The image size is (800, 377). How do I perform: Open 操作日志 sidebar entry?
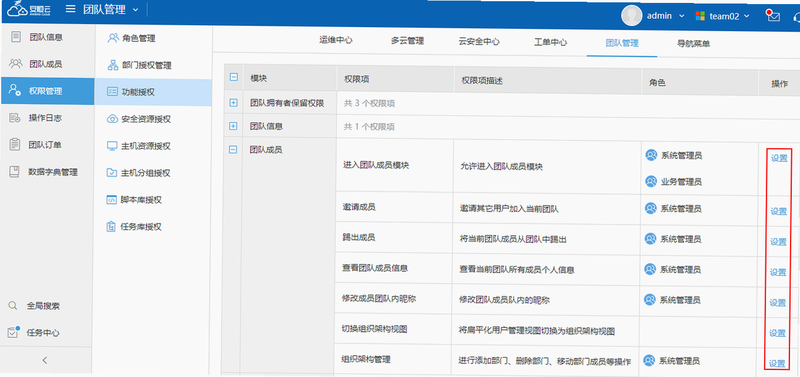(x=46, y=118)
